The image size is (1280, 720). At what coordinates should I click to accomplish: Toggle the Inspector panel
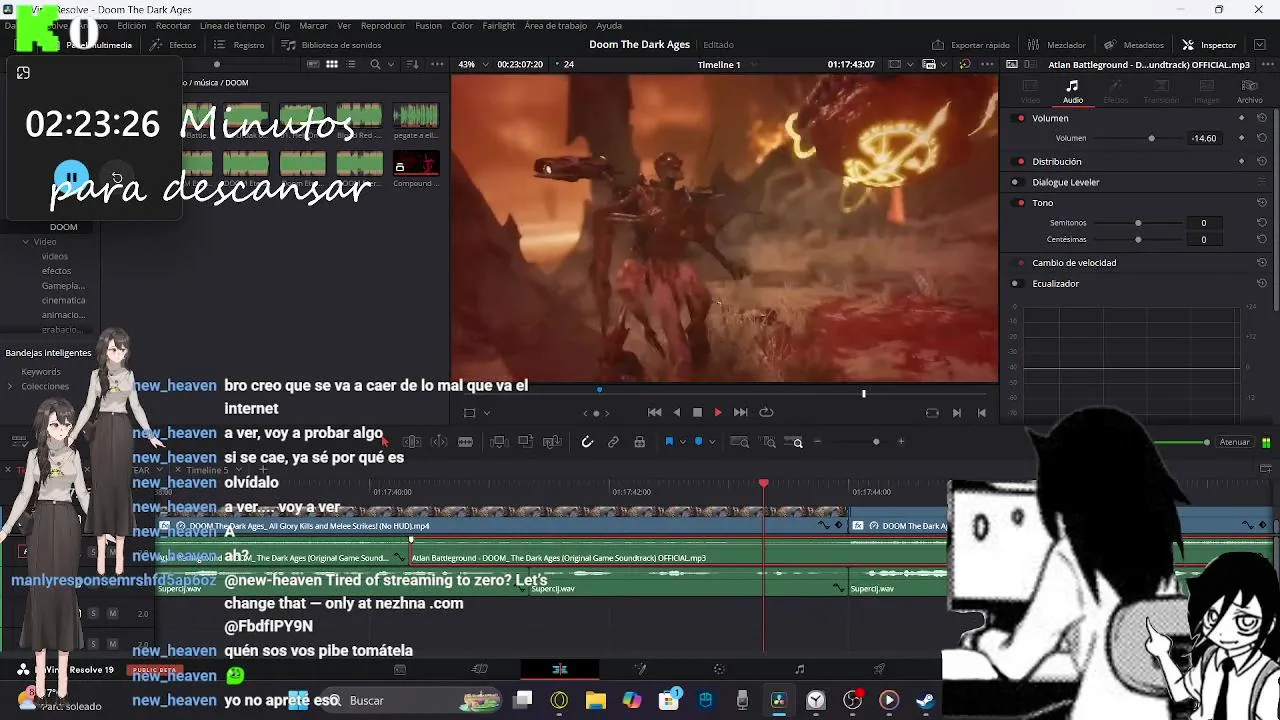tap(1209, 45)
